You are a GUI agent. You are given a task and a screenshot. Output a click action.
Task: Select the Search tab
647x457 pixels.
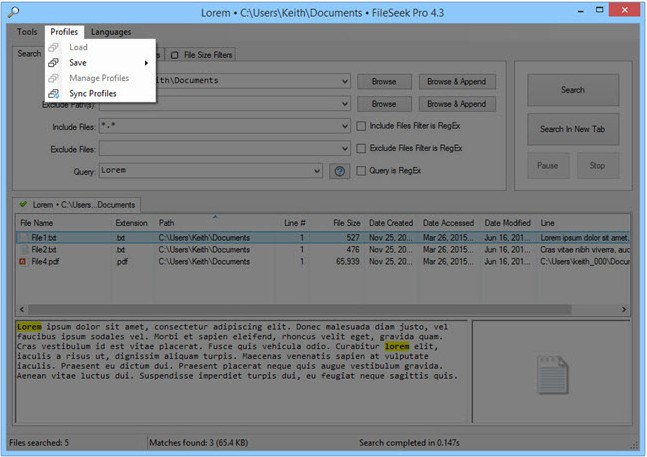tap(29, 54)
